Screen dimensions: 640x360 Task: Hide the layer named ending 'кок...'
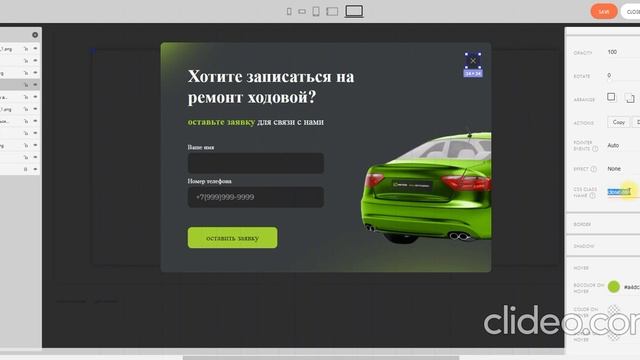point(35,121)
